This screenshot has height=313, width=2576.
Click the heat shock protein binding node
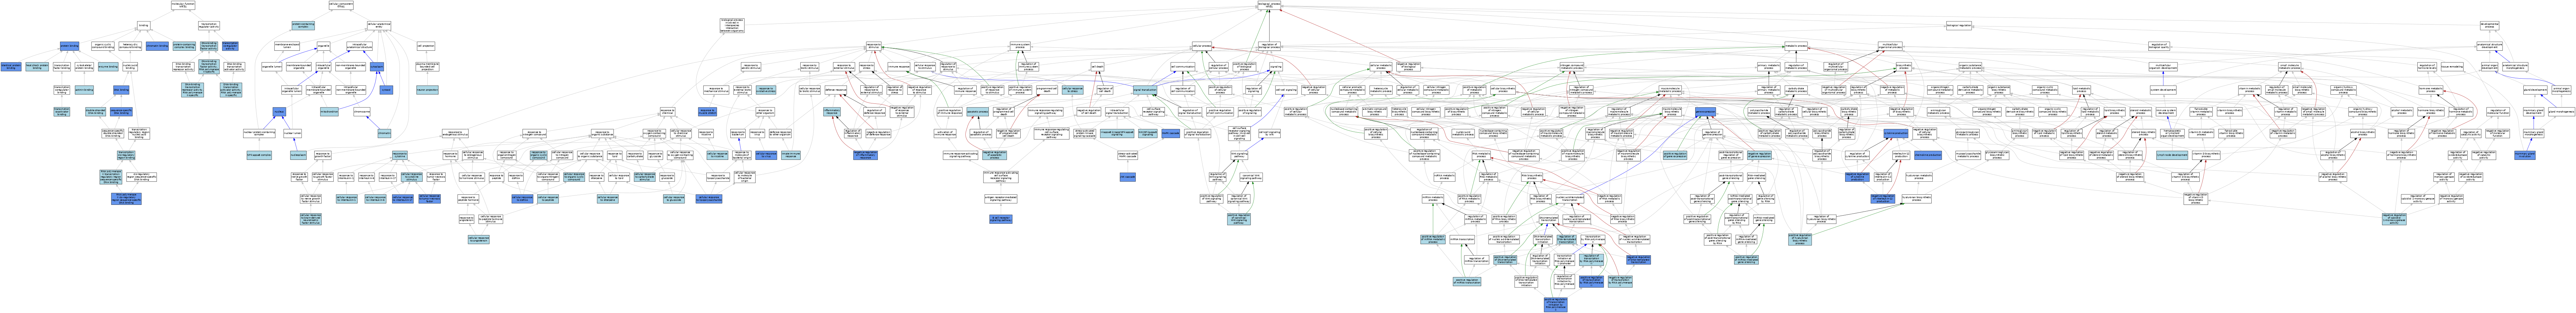37,66
